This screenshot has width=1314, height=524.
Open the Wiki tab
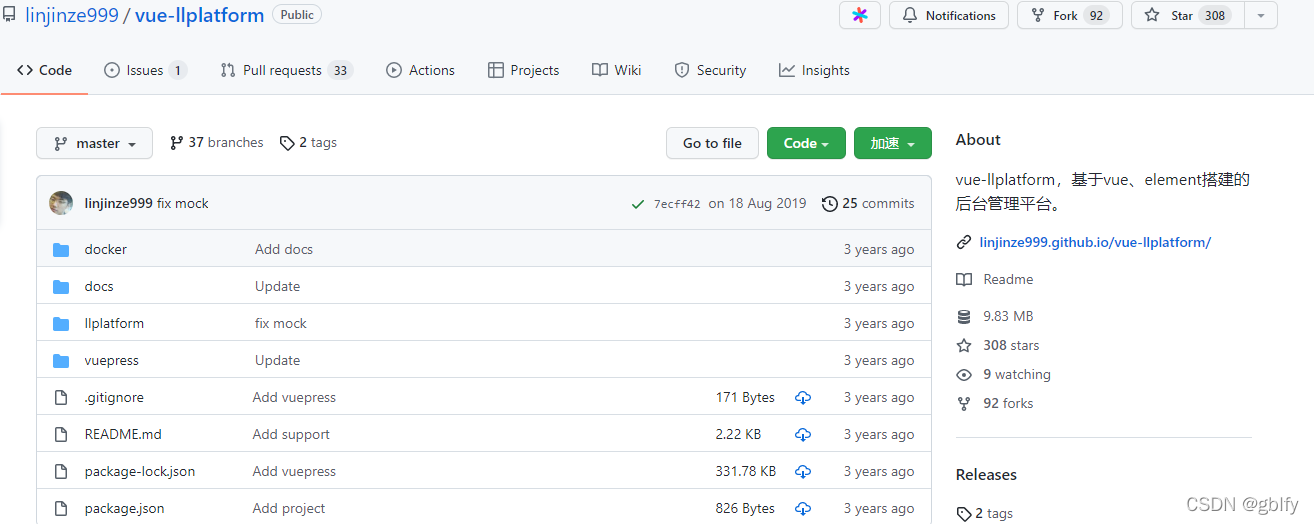pos(616,70)
